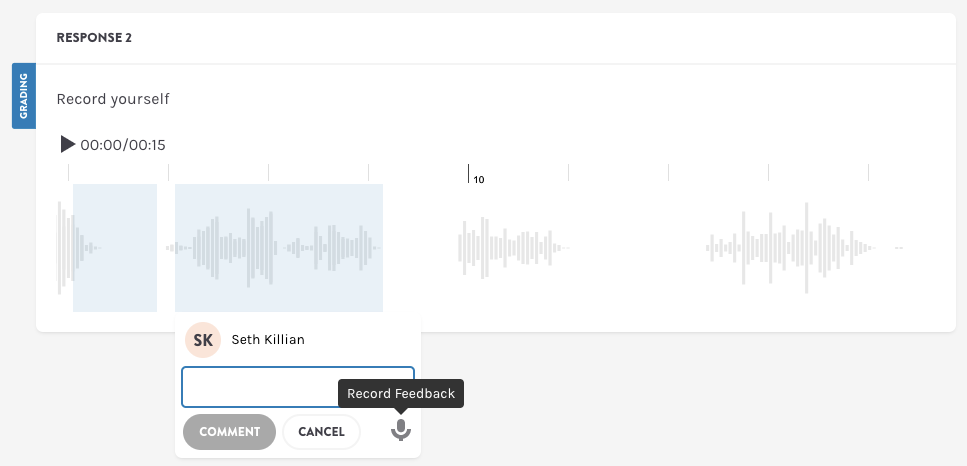Image resolution: width=967 pixels, height=466 pixels.
Task: Open the GRADING side tab
Action: 23,96
